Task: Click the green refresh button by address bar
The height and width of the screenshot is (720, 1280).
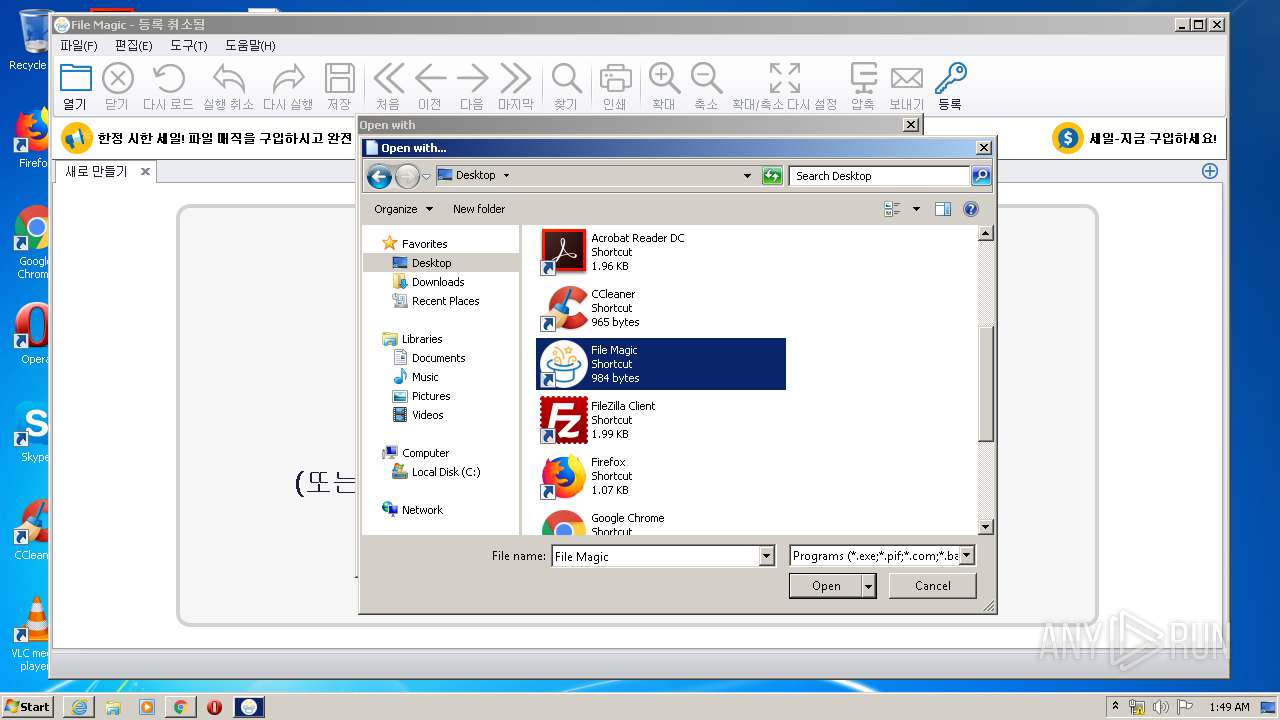Action: tap(771, 176)
